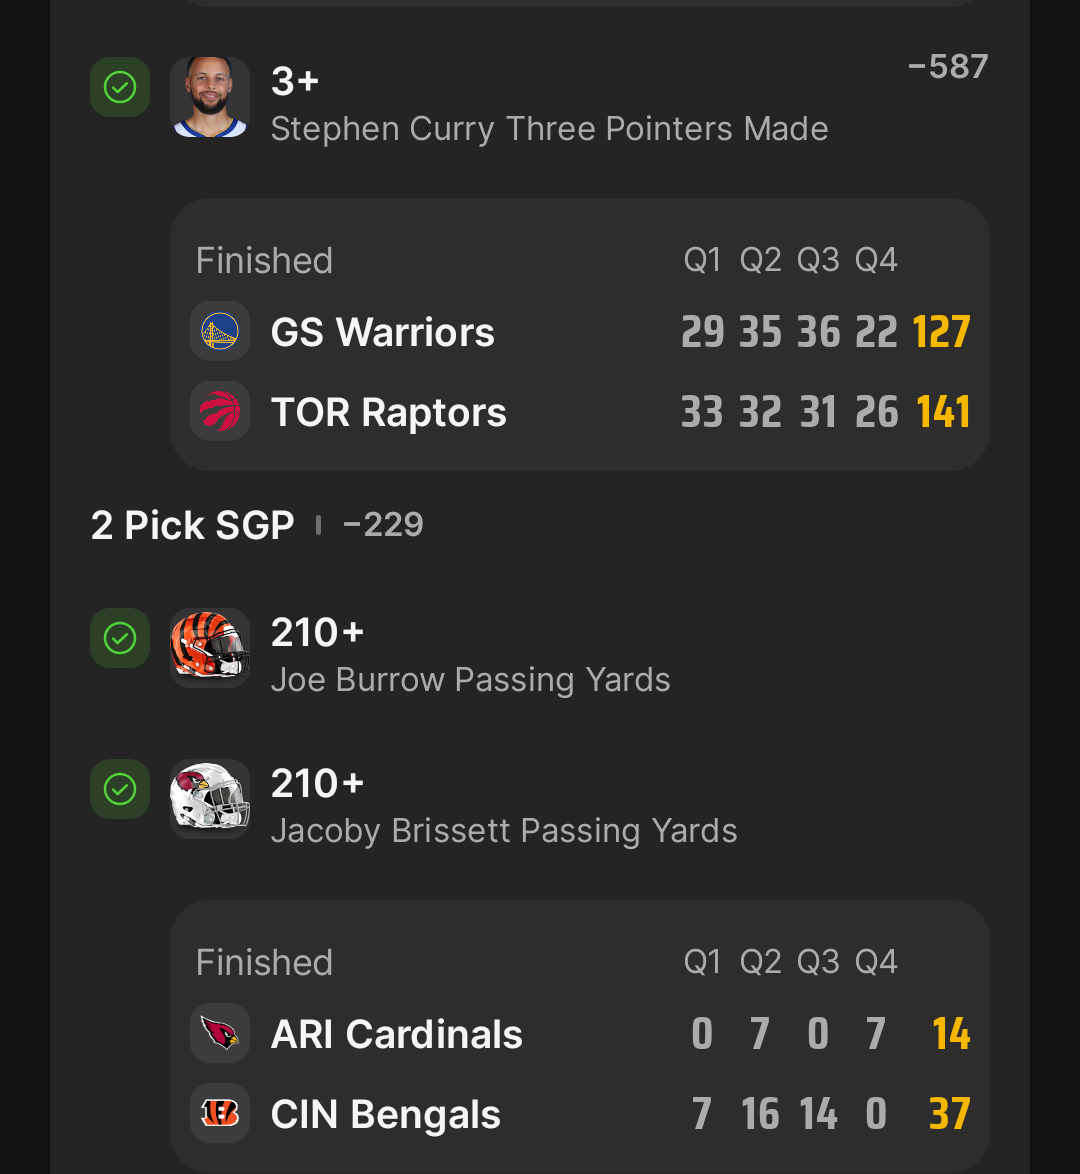This screenshot has height=1174, width=1080.
Task: Select the CIN Bengals team row
Action: coord(580,1113)
